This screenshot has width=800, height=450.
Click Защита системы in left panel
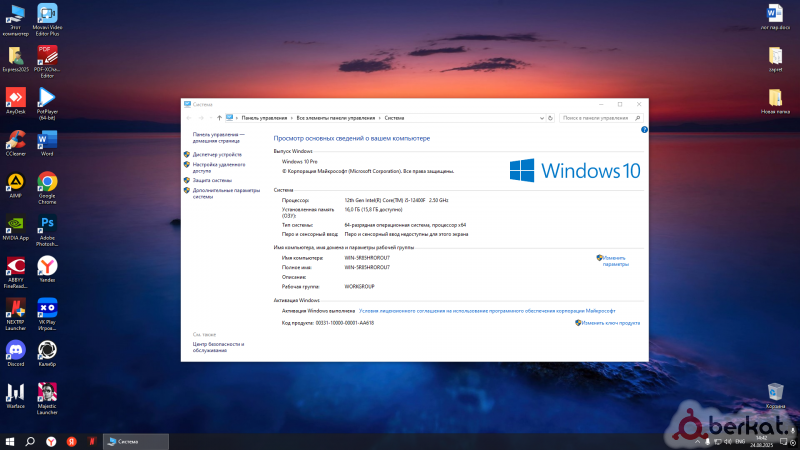(212, 181)
